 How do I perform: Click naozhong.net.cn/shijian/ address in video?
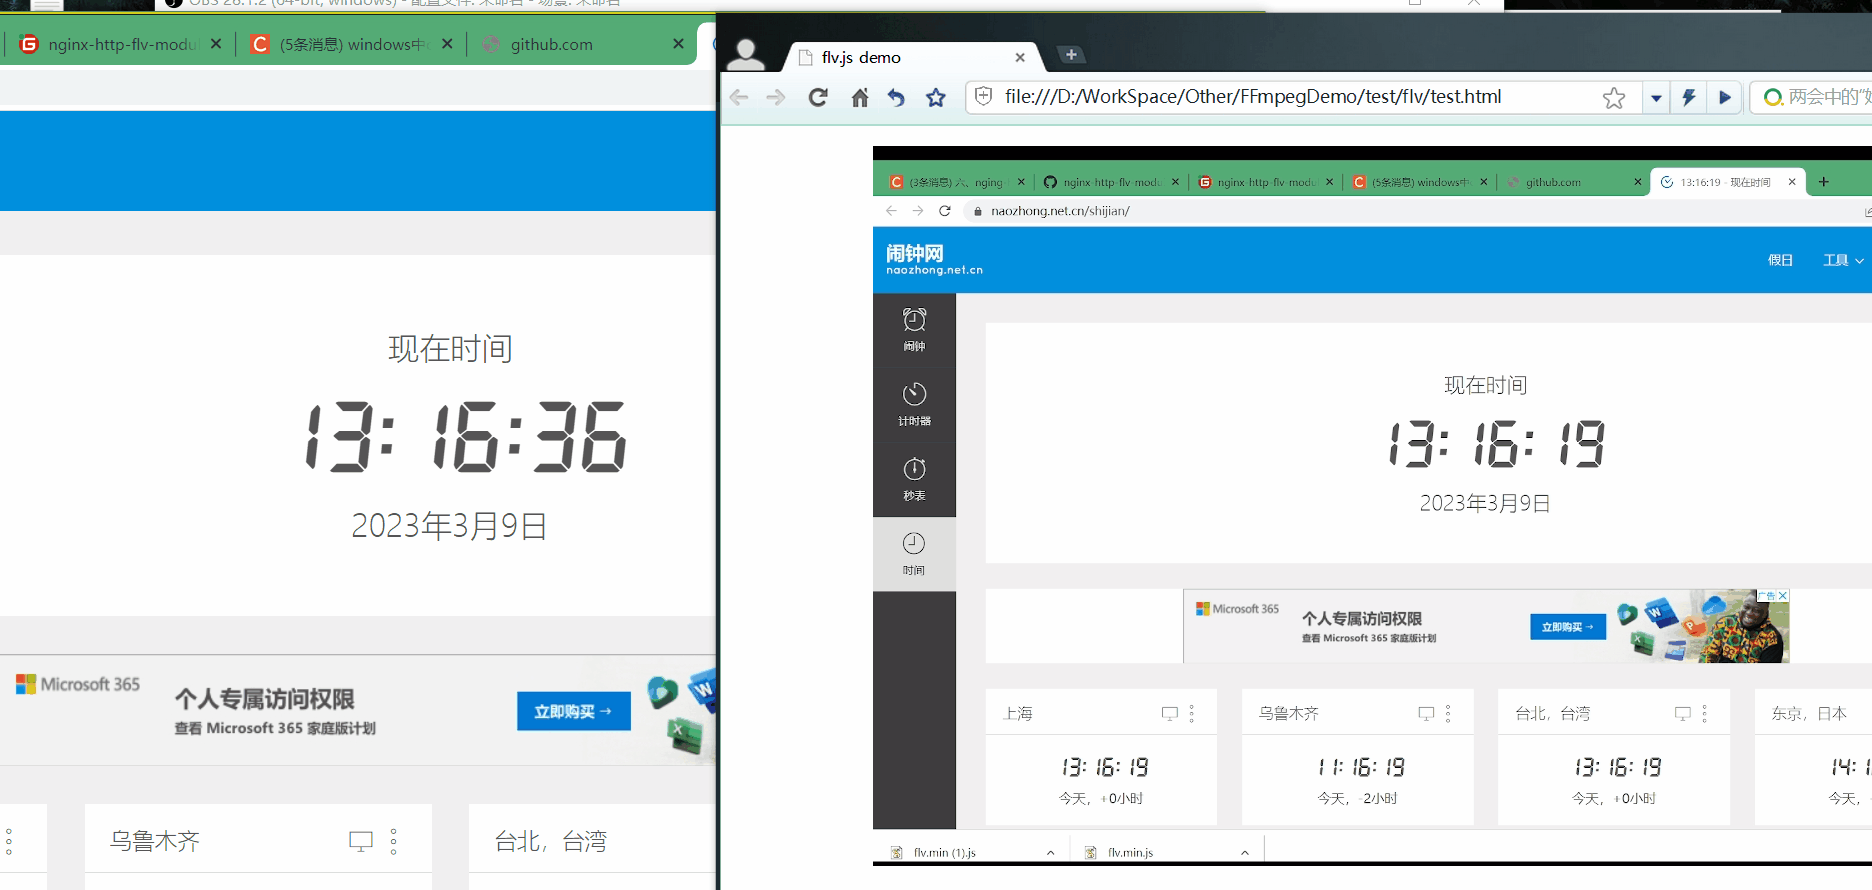(1060, 211)
